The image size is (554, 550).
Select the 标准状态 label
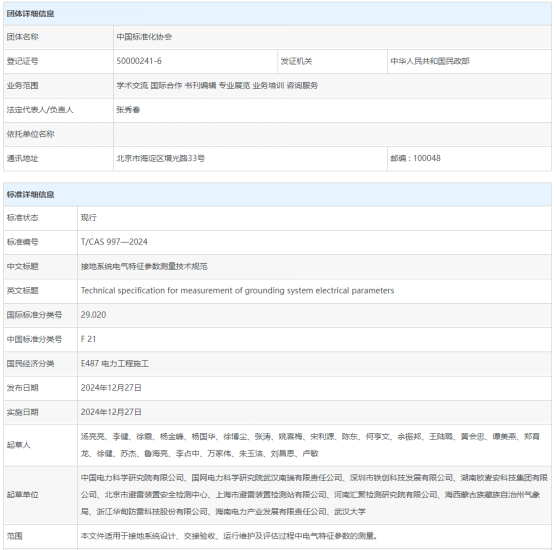click(23, 218)
